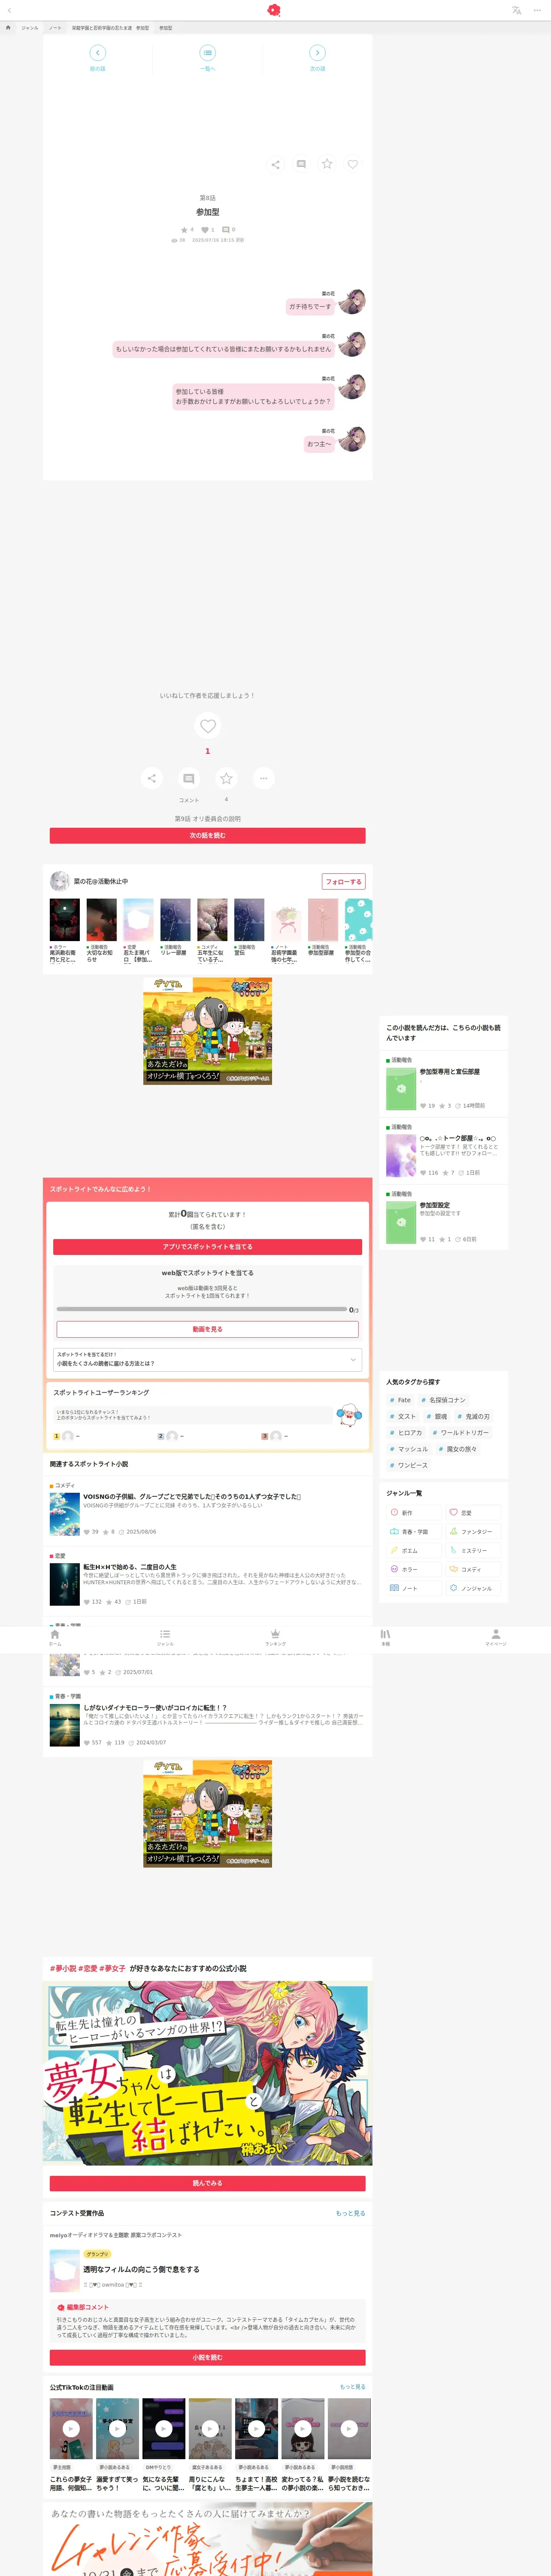The width and height of the screenshot is (551, 2576).
Task: Click もっと見る beside コンテスト受賞作品
Action: [x=350, y=2213]
